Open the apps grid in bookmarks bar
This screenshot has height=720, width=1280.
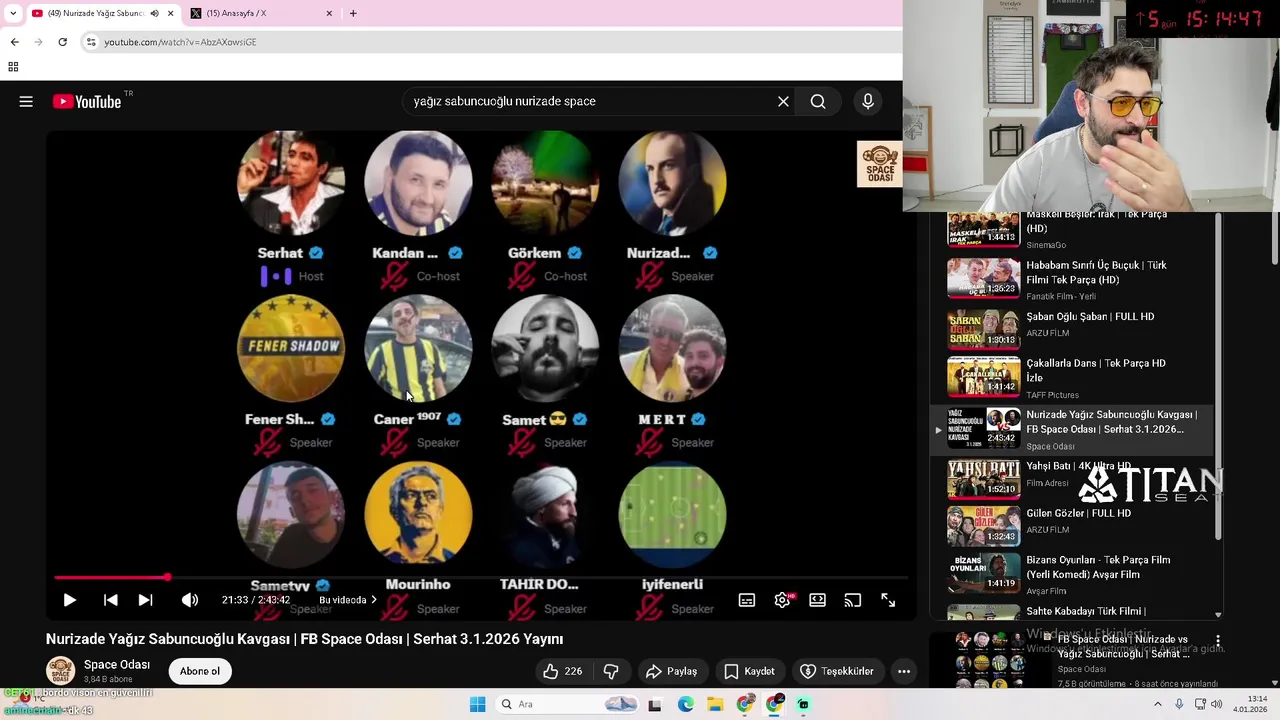13,67
